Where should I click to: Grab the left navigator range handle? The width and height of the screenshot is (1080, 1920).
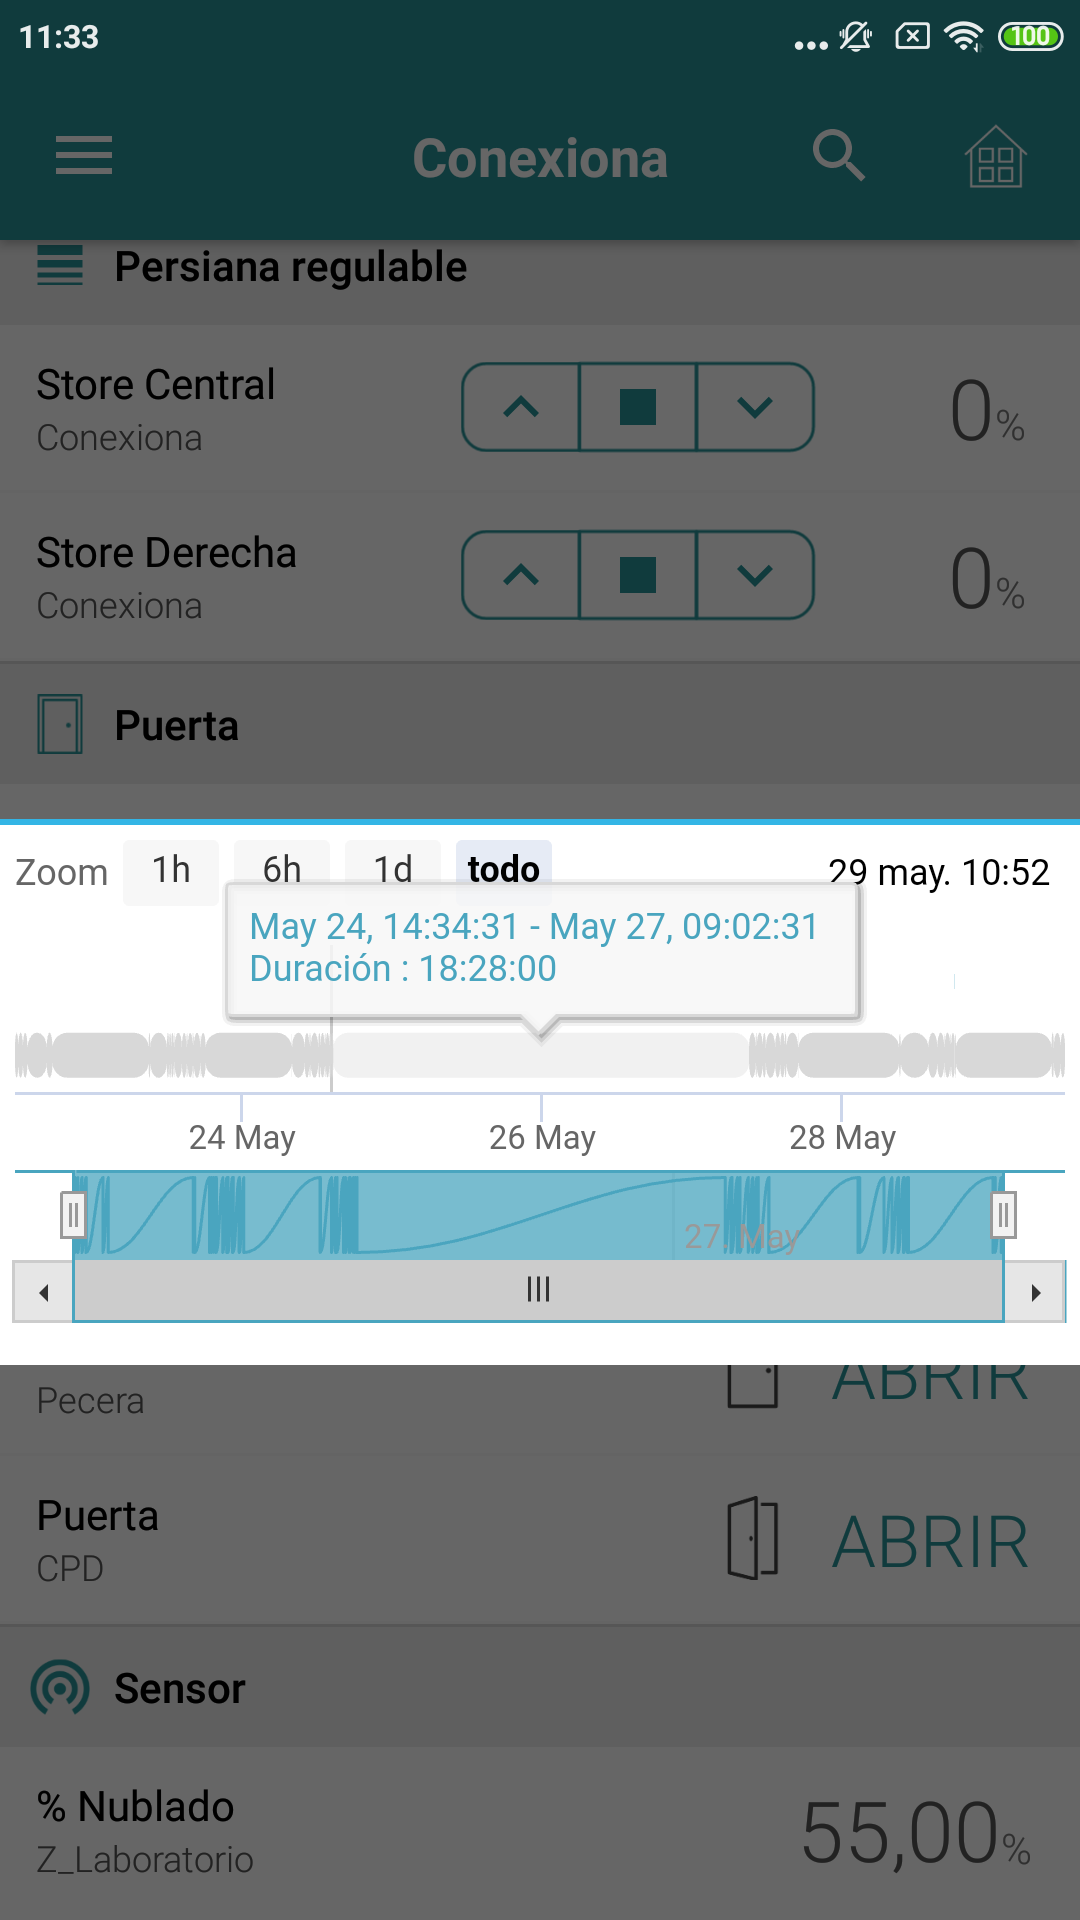tap(72, 1215)
